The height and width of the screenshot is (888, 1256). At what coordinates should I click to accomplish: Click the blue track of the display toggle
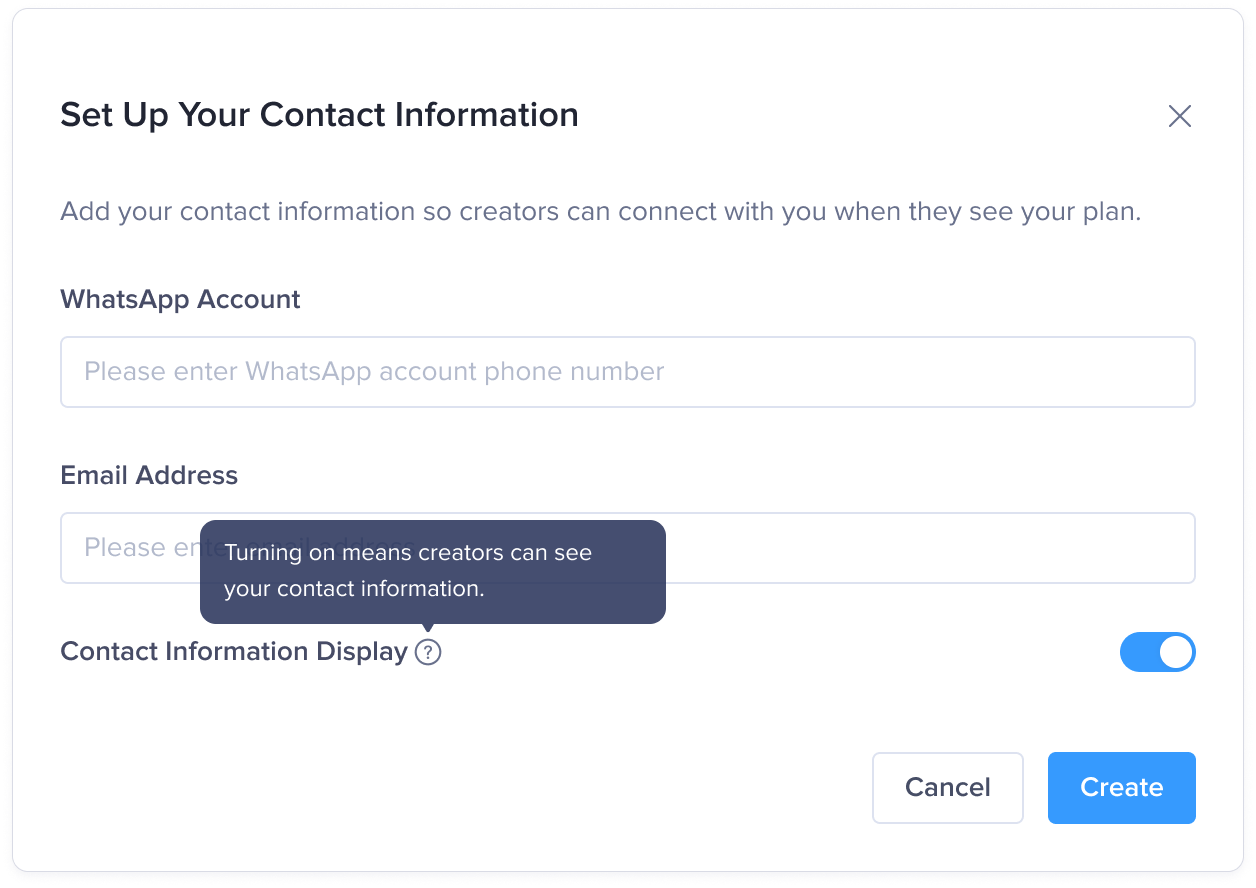(x=1138, y=652)
